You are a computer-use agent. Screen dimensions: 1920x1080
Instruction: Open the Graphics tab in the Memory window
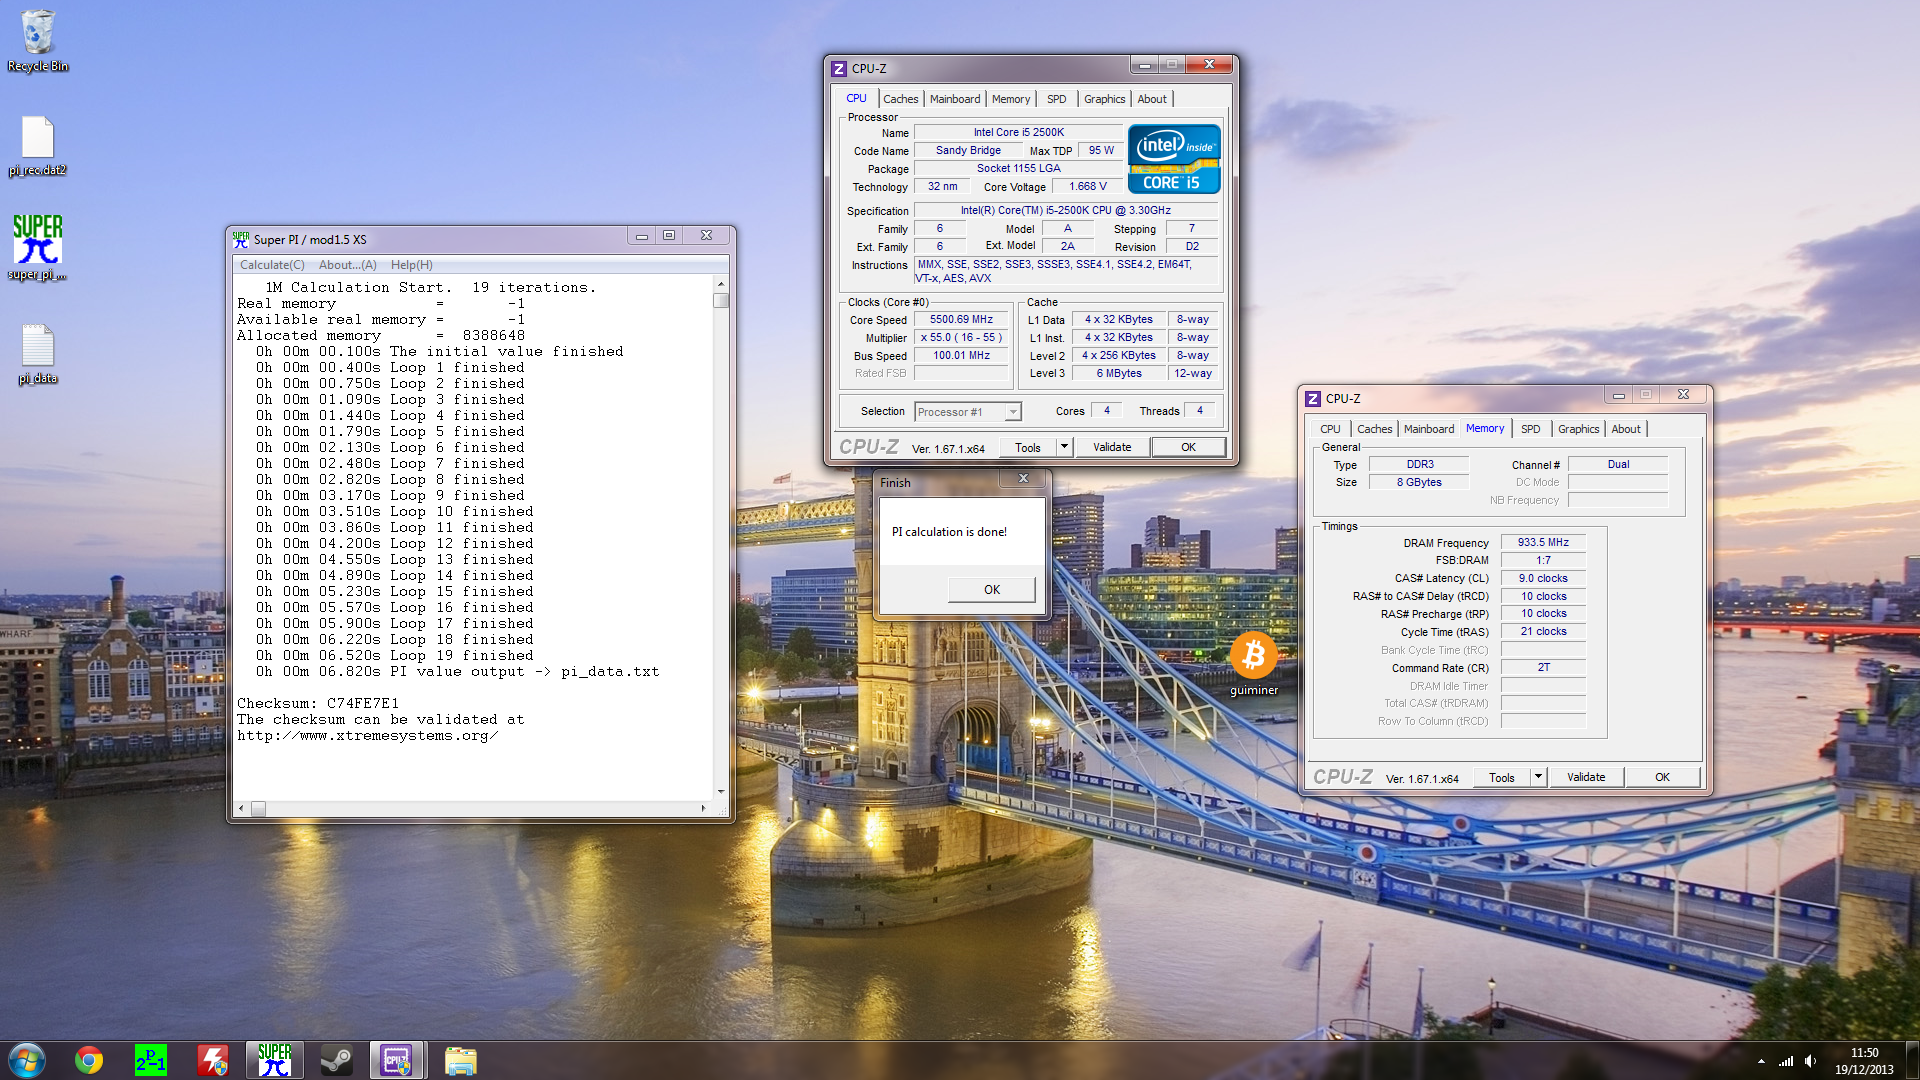[x=1579, y=429]
